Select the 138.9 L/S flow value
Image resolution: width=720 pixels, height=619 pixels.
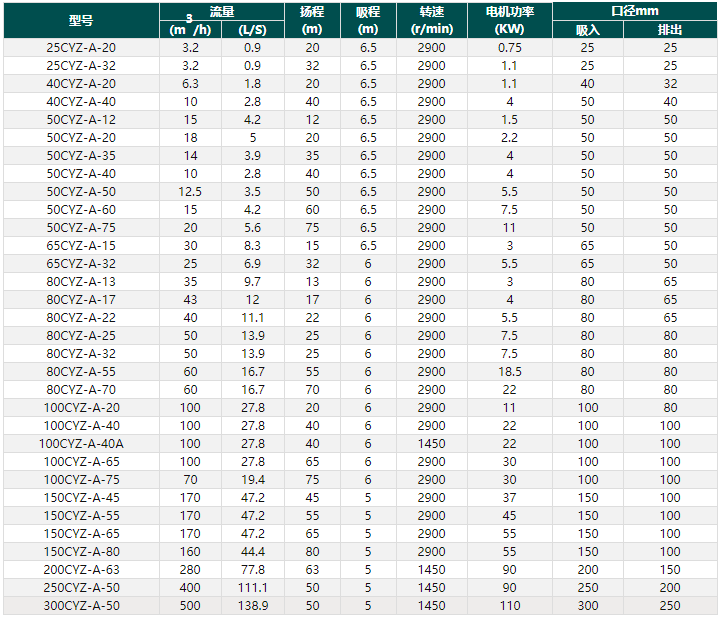[251, 605]
